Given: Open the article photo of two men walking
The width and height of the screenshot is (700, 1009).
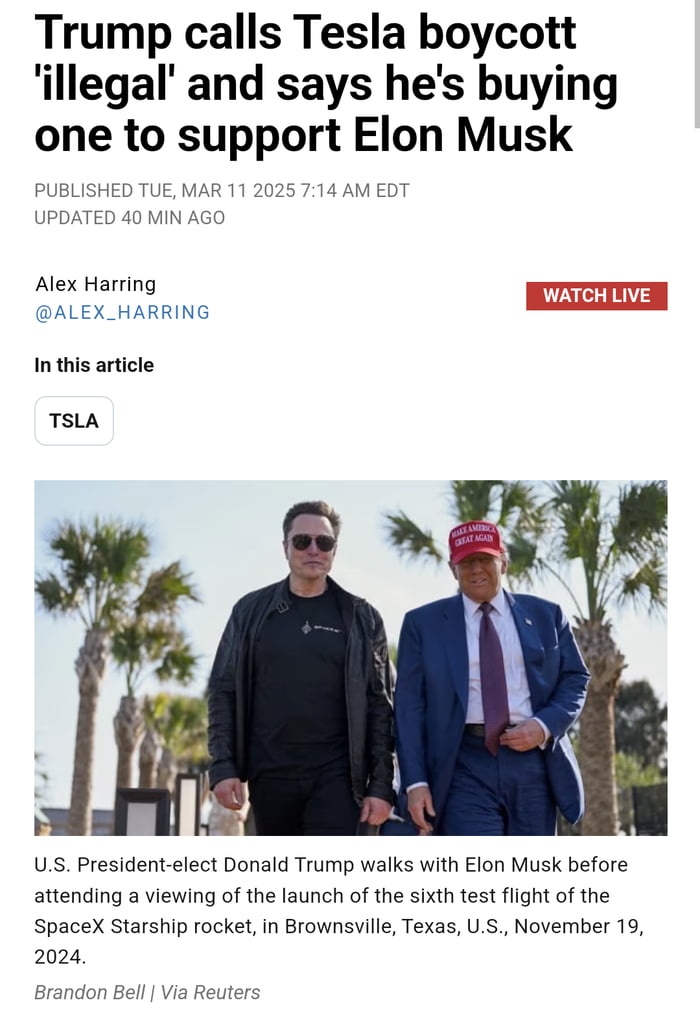Looking at the screenshot, I should 351,658.
